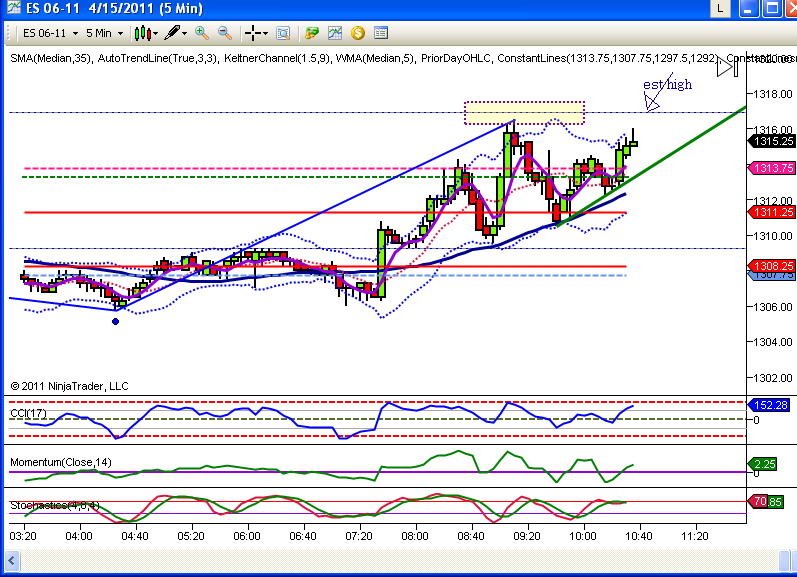Click the zoom in magnifier icon
Screen dimensions: 797x577
(x=202, y=33)
